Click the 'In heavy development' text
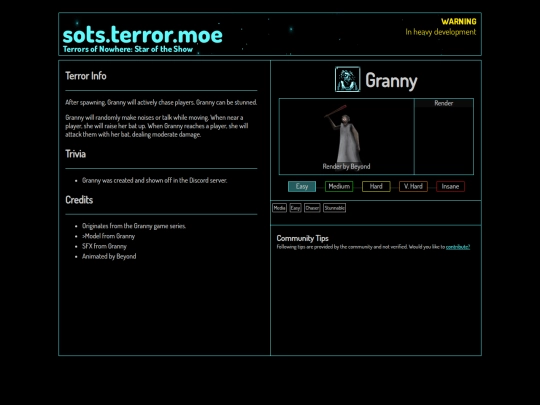 point(441,32)
